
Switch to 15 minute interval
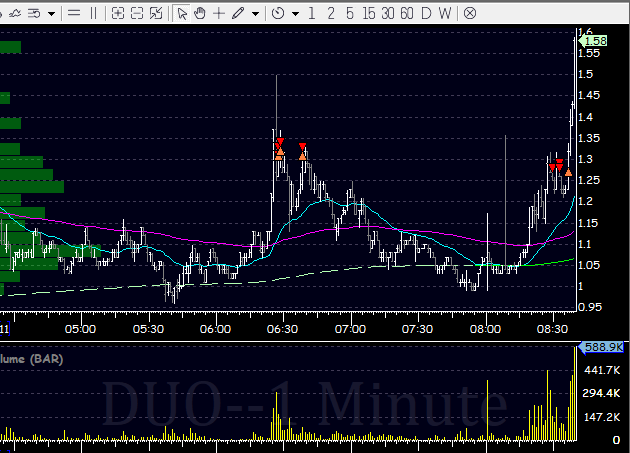pyautogui.click(x=368, y=13)
